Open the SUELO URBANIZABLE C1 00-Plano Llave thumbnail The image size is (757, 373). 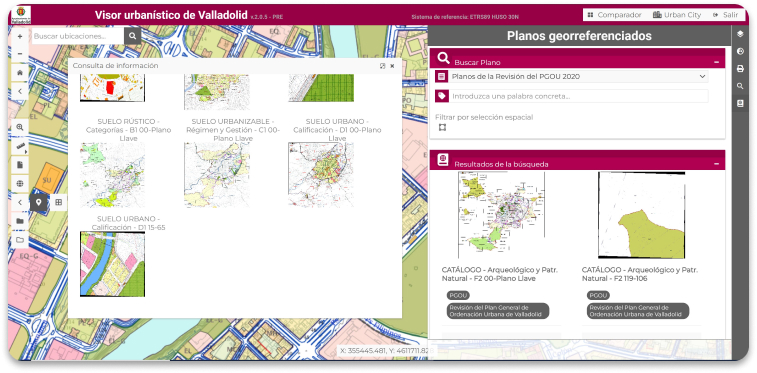(x=217, y=175)
